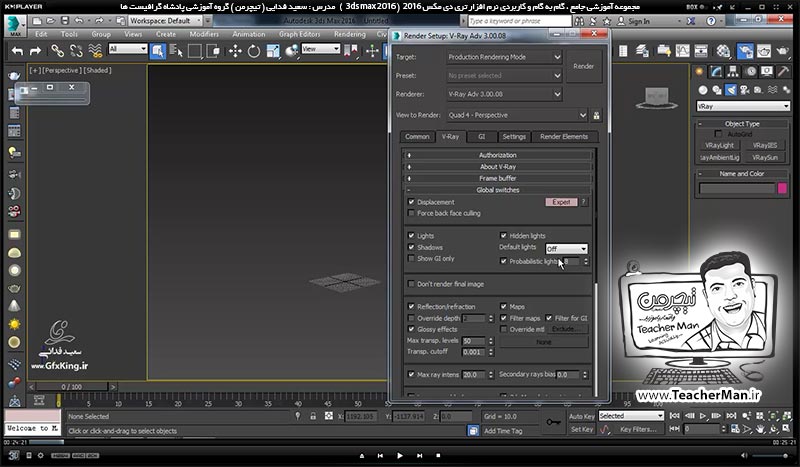Activate the Select Object tool
Screen dimensions: 800x467
click(x=158, y=51)
